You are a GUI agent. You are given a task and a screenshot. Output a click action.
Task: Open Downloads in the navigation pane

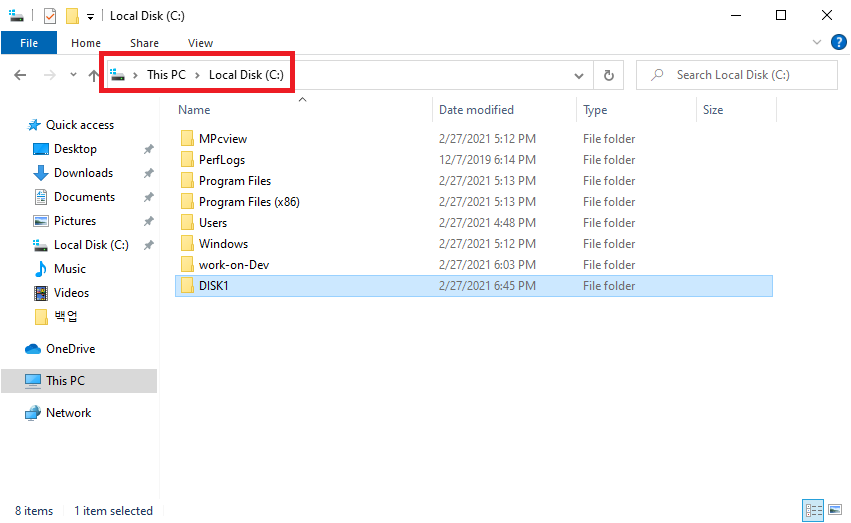click(84, 173)
